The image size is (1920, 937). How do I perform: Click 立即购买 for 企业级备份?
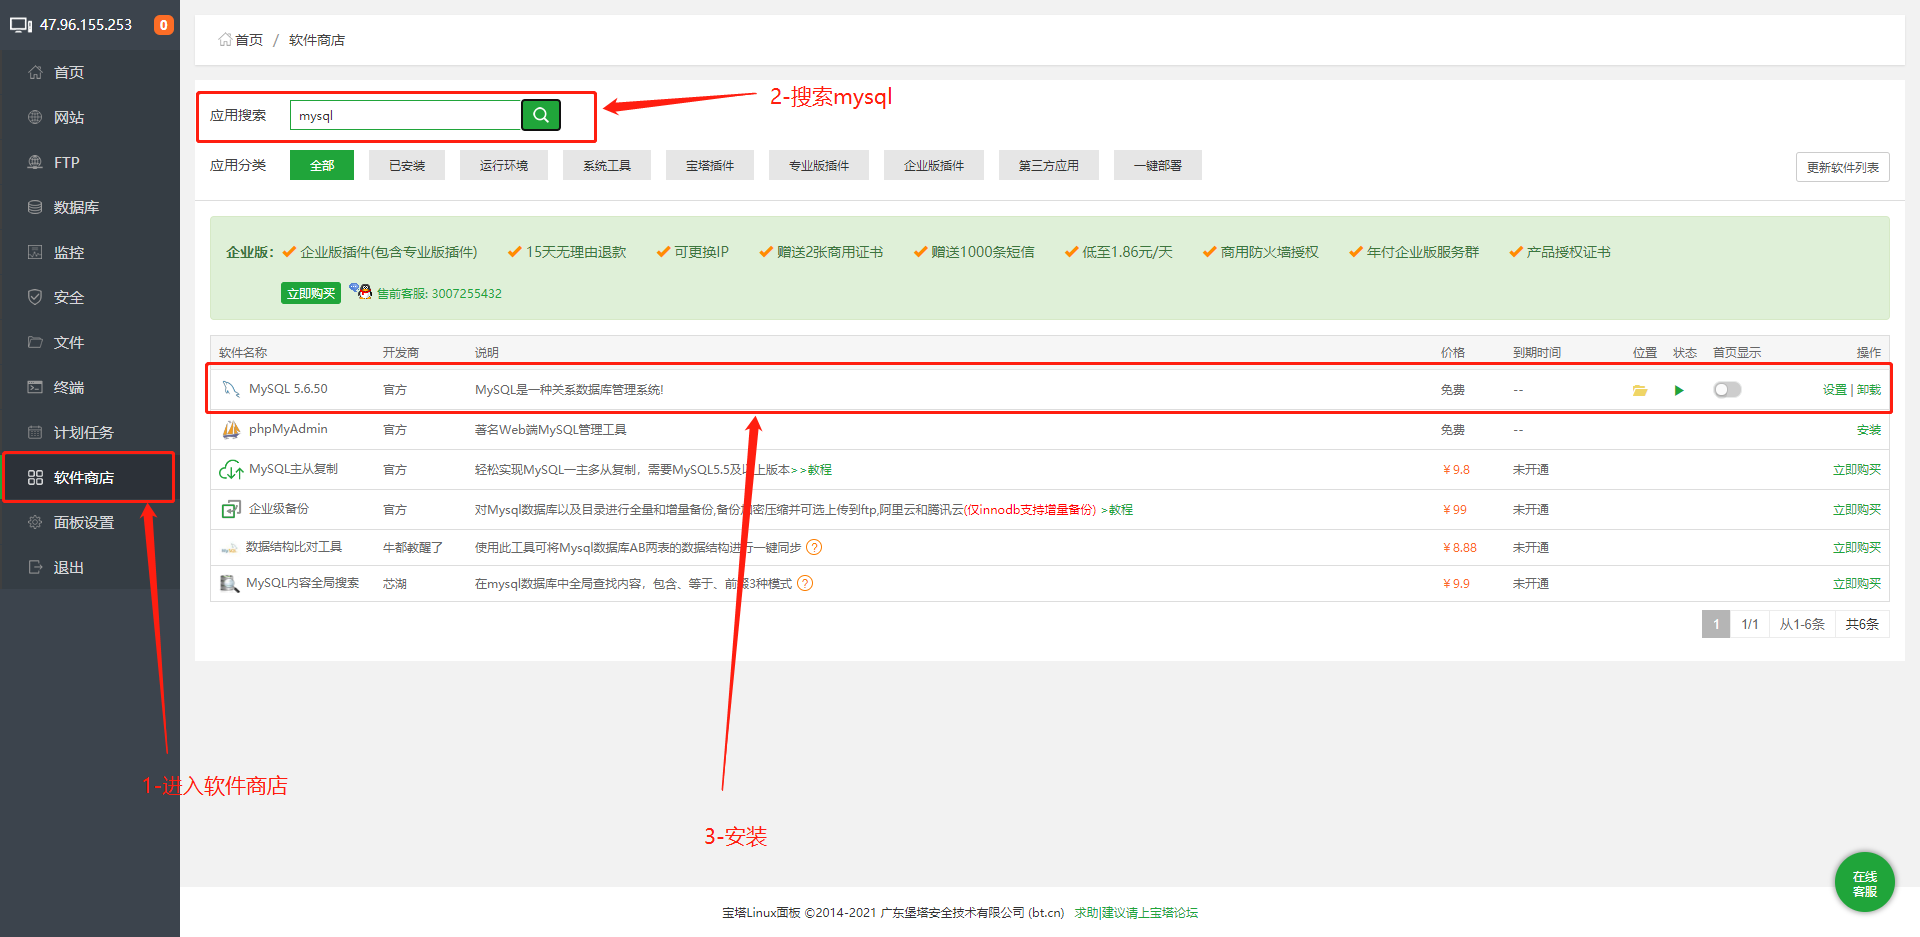coord(1857,510)
